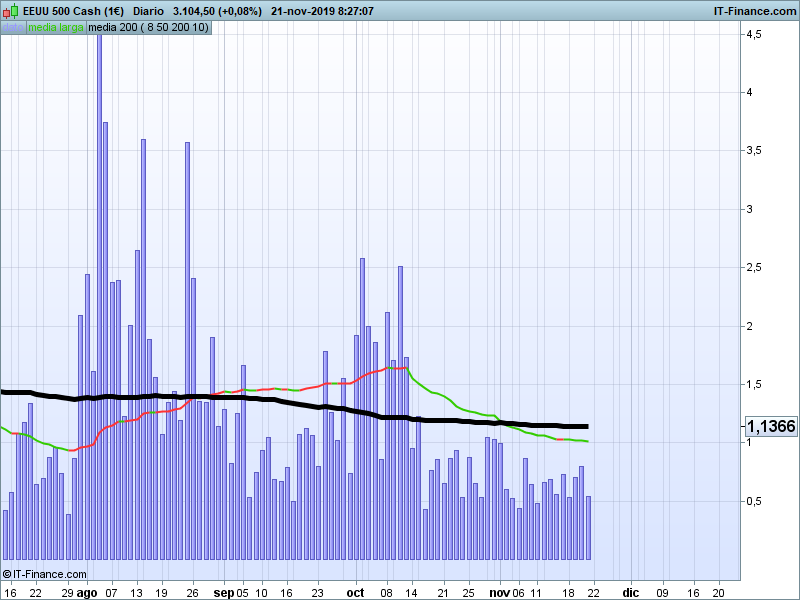Select the 'media larga' indicator label
800x600 pixels.
click(56, 27)
